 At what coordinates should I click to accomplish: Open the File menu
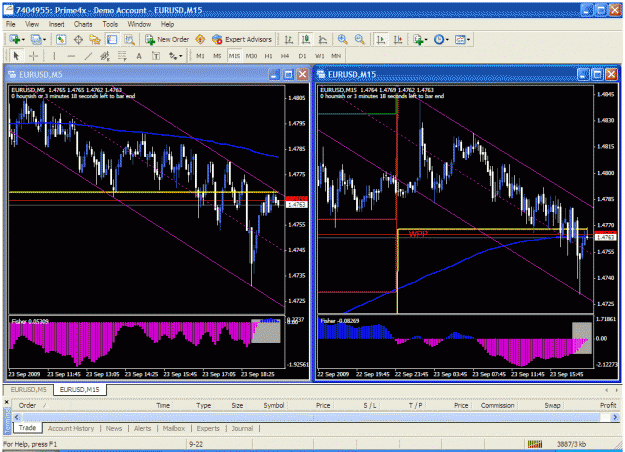(x=10, y=24)
